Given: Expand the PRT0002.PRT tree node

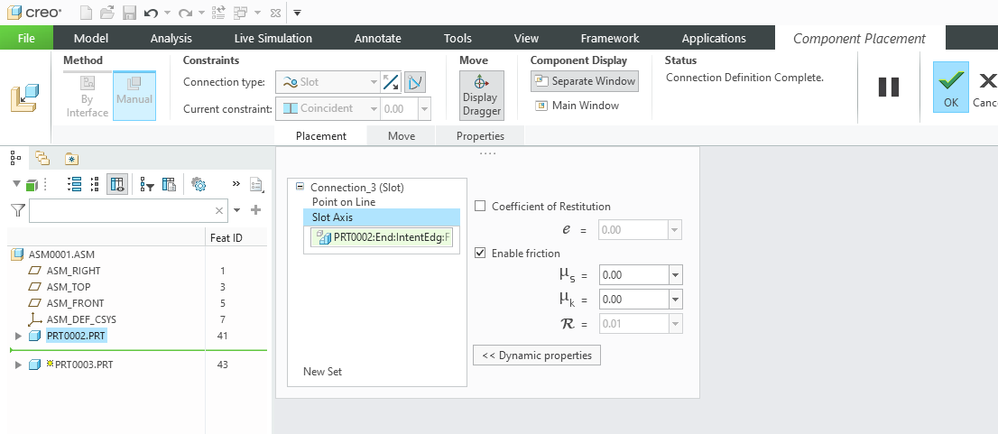Looking at the screenshot, I should [x=18, y=336].
